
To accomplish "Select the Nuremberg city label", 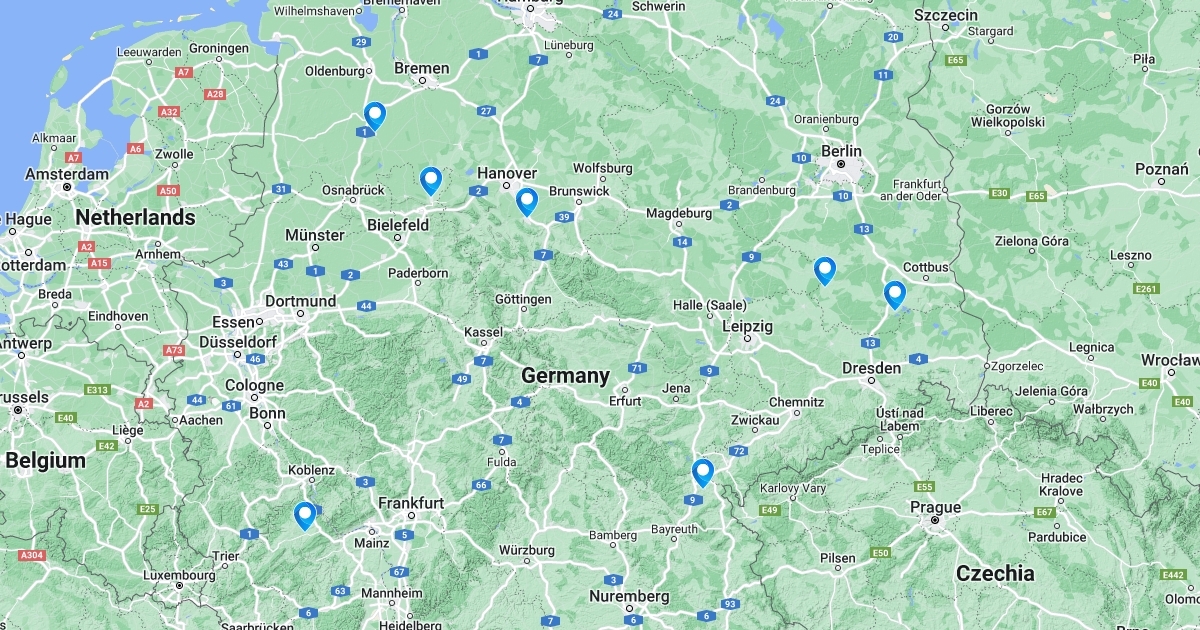I will coord(629,596).
